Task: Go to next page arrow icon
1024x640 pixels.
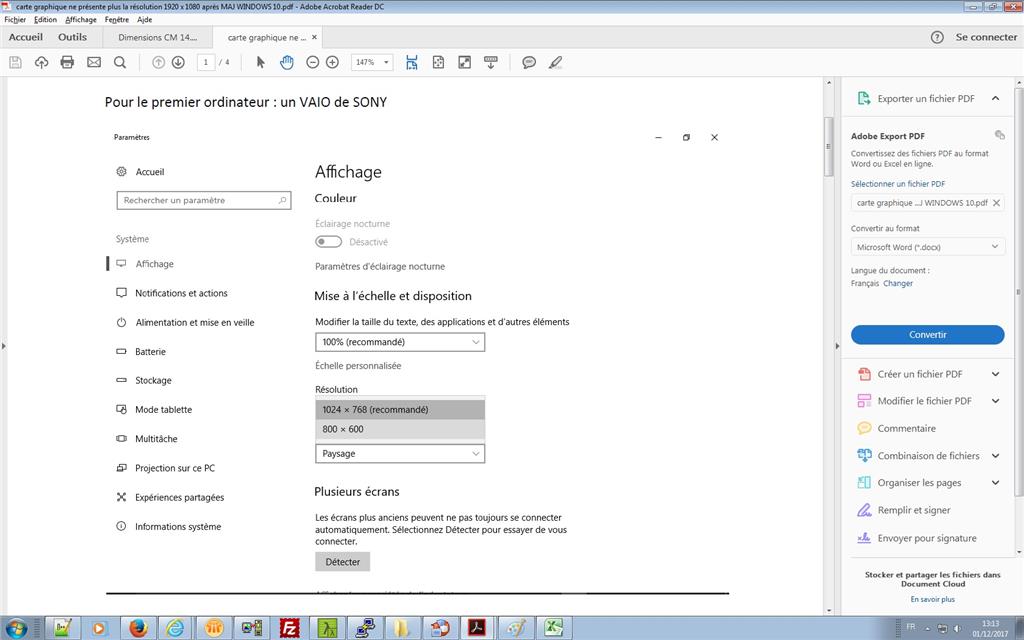Action: (178, 63)
